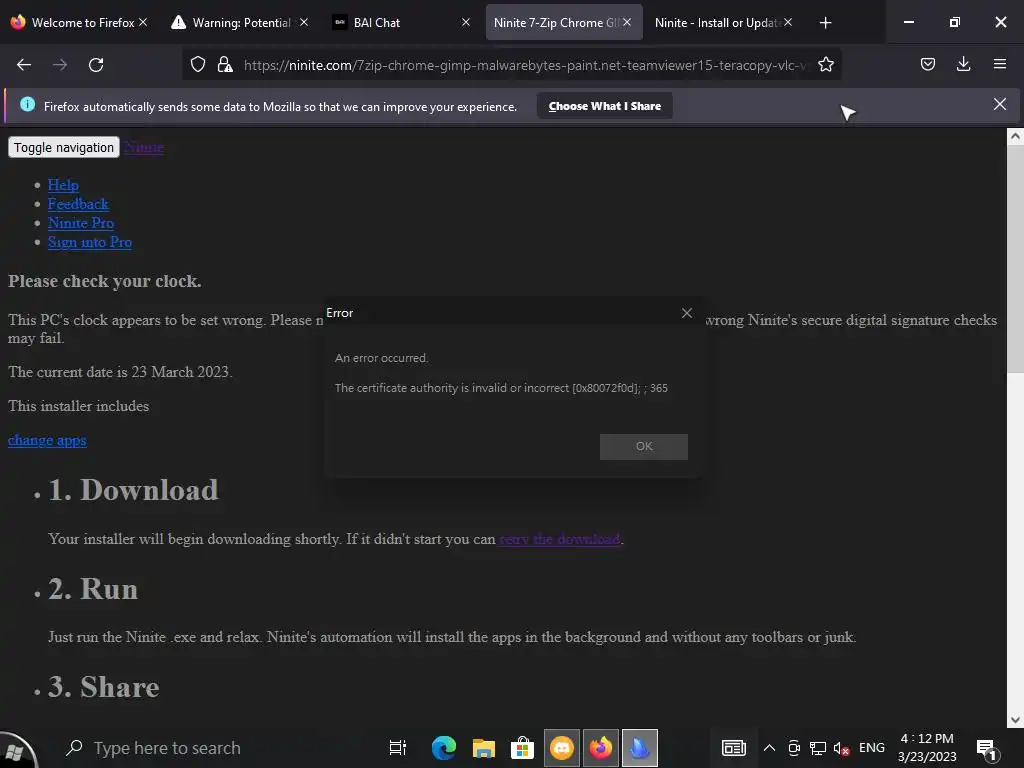Open File Explorer from the taskbar
1024x768 pixels.
coord(483,748)
